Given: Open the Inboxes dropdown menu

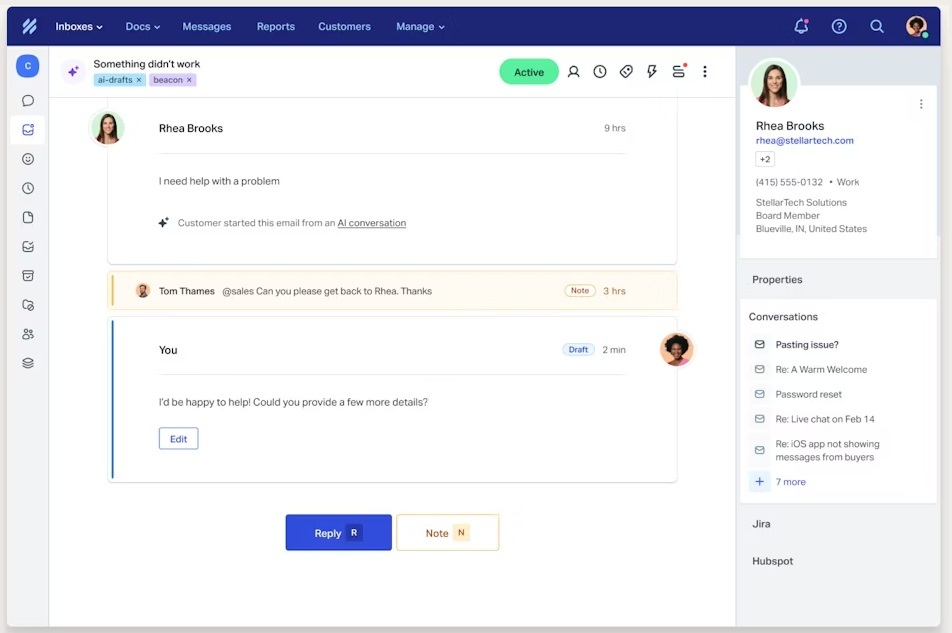Looking at the screenshot, I should pos(80,27).
